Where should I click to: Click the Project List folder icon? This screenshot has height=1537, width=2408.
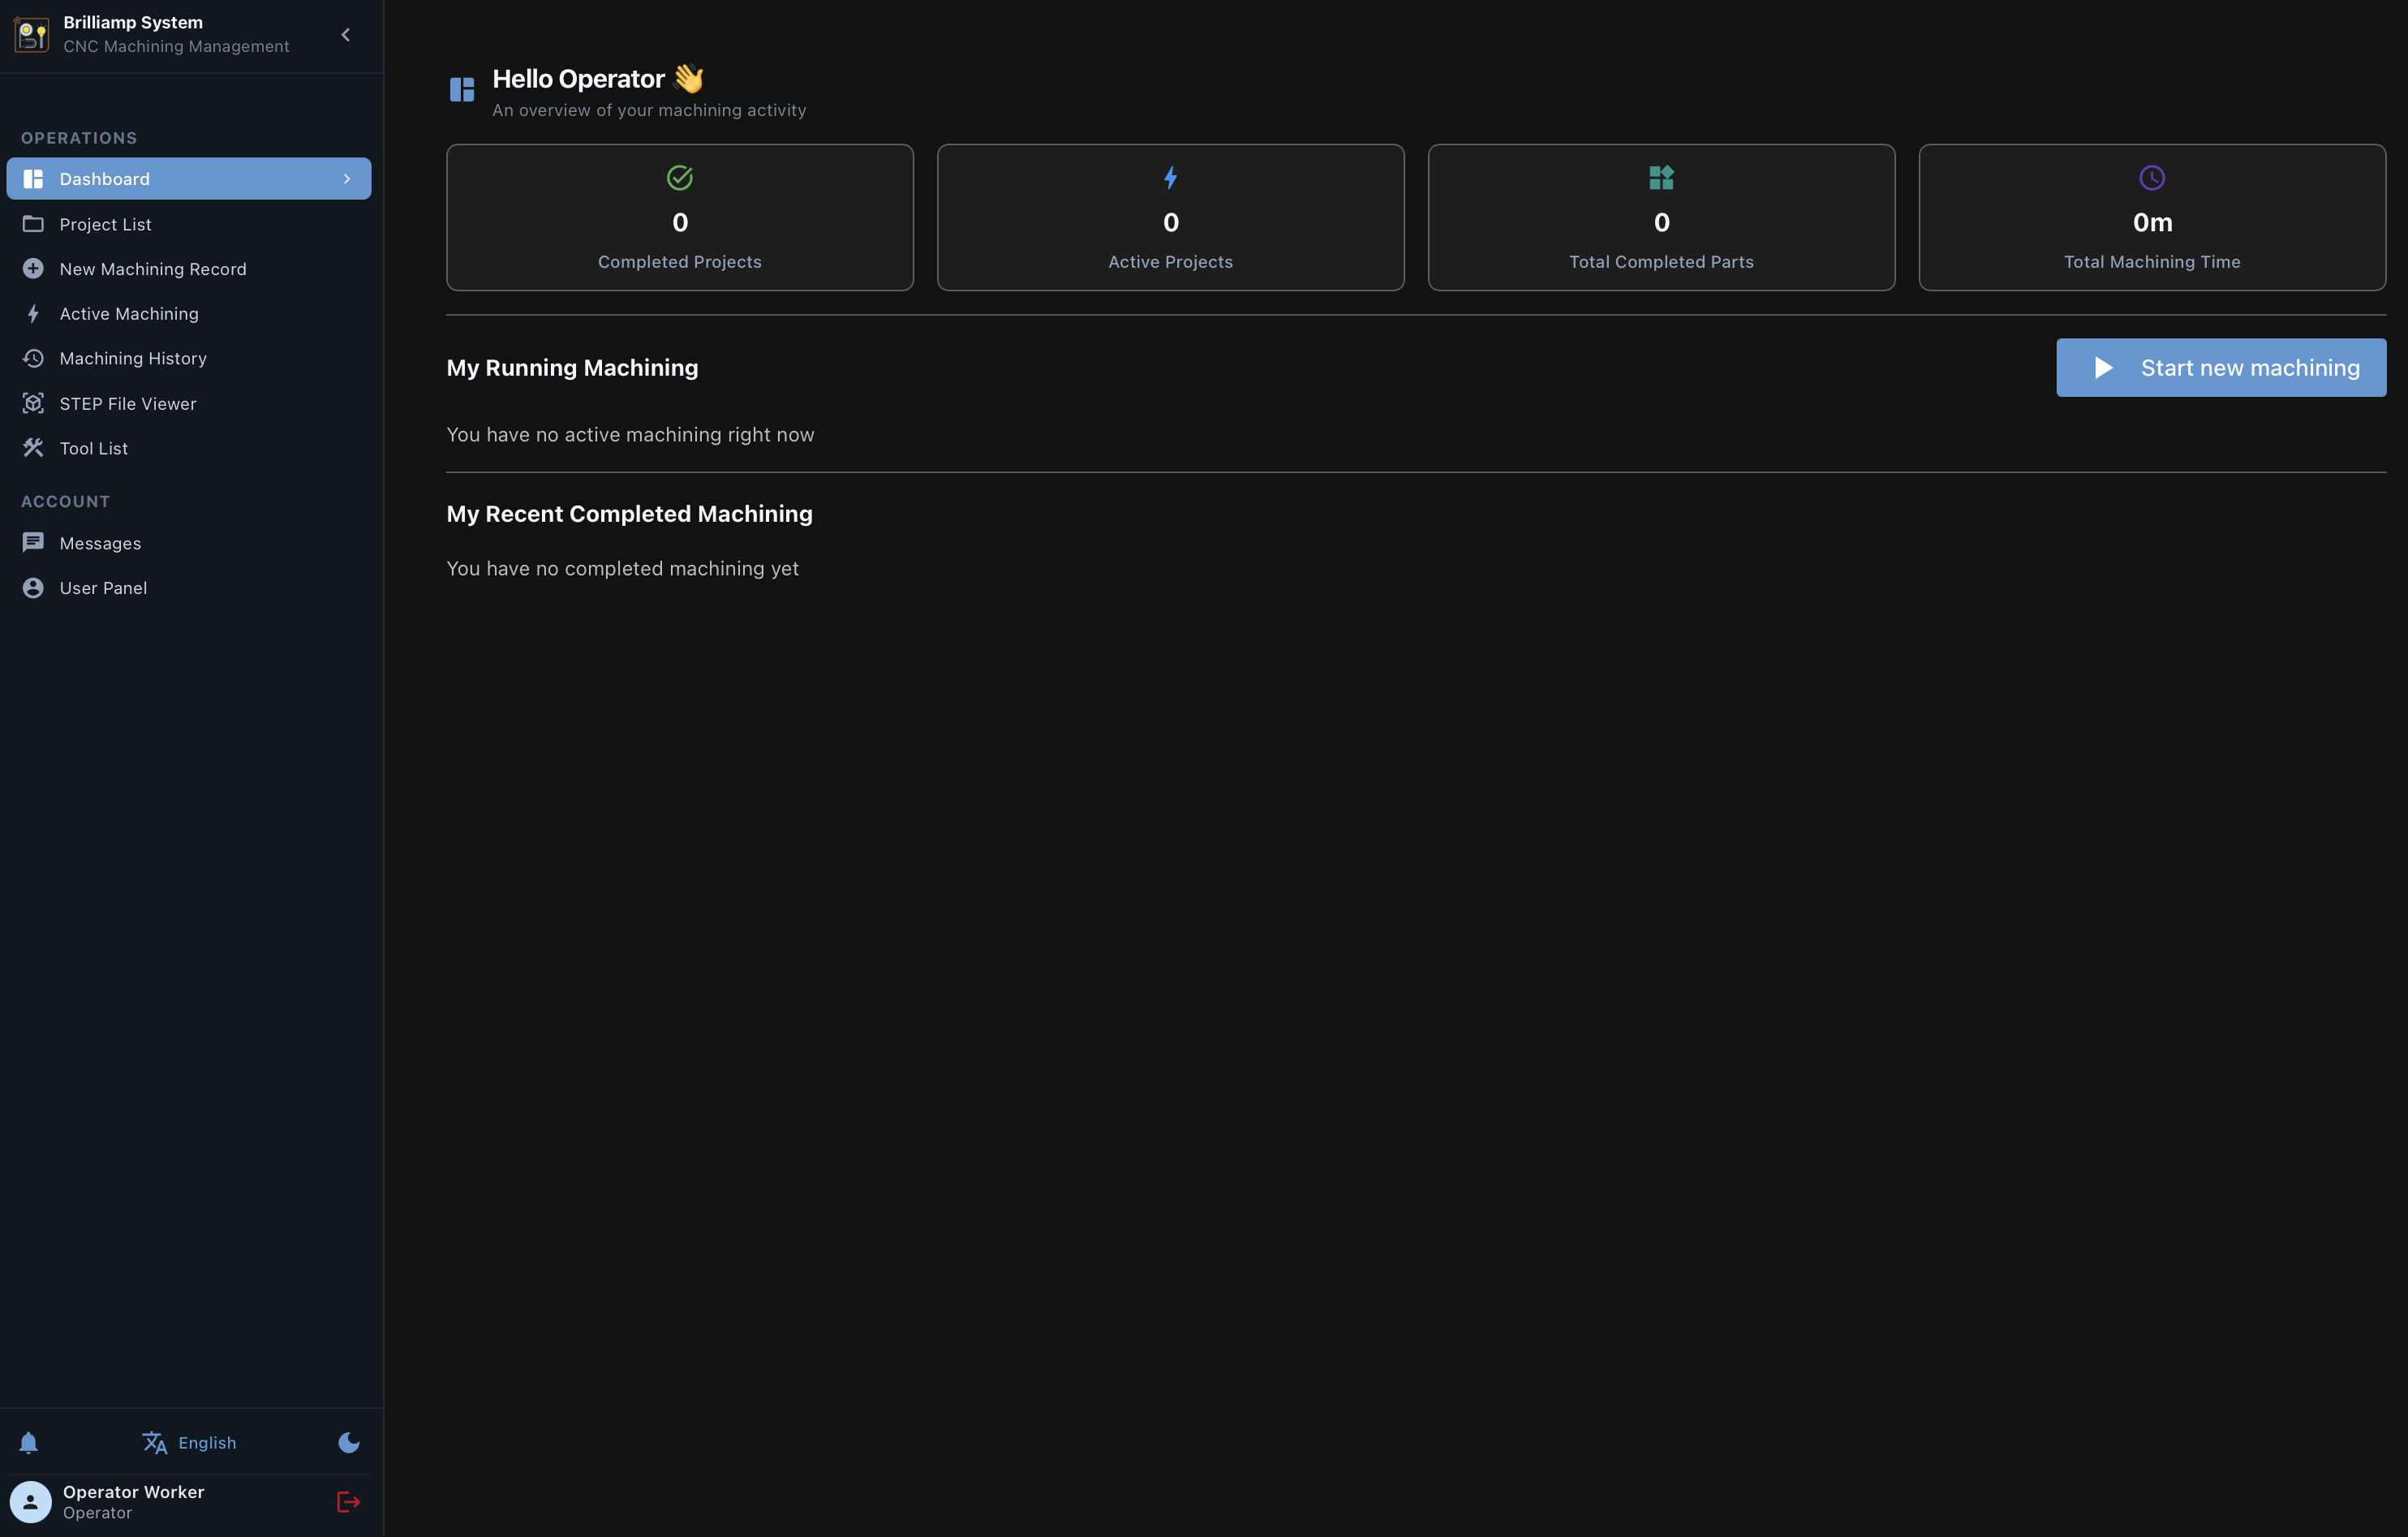33,224
